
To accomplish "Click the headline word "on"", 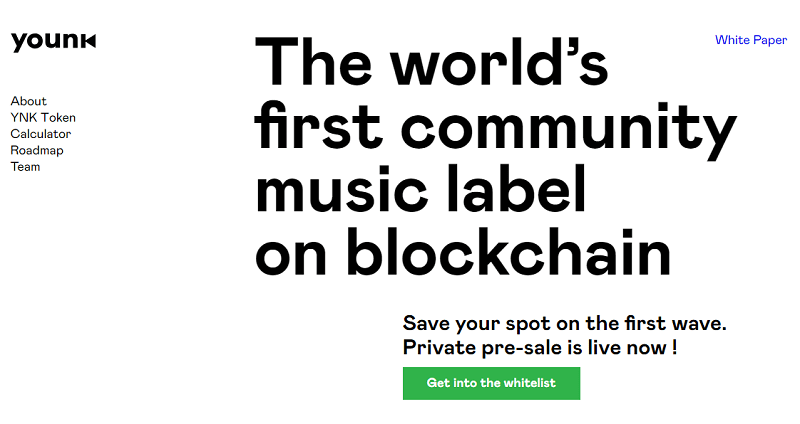I will [287, 255].
